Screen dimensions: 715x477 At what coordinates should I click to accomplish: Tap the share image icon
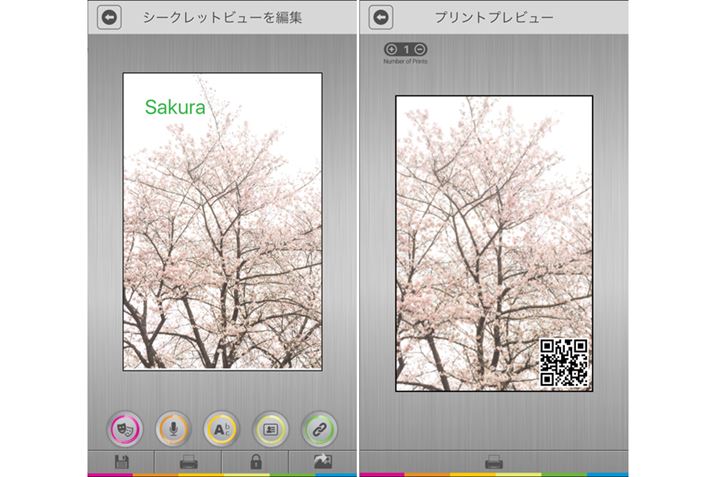click(323, 461)
